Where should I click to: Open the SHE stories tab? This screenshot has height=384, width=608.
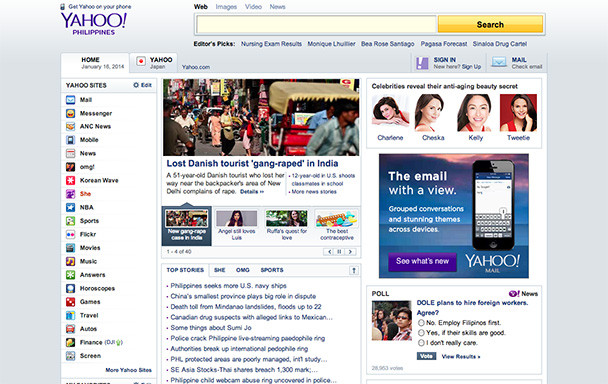pos(219,270)
